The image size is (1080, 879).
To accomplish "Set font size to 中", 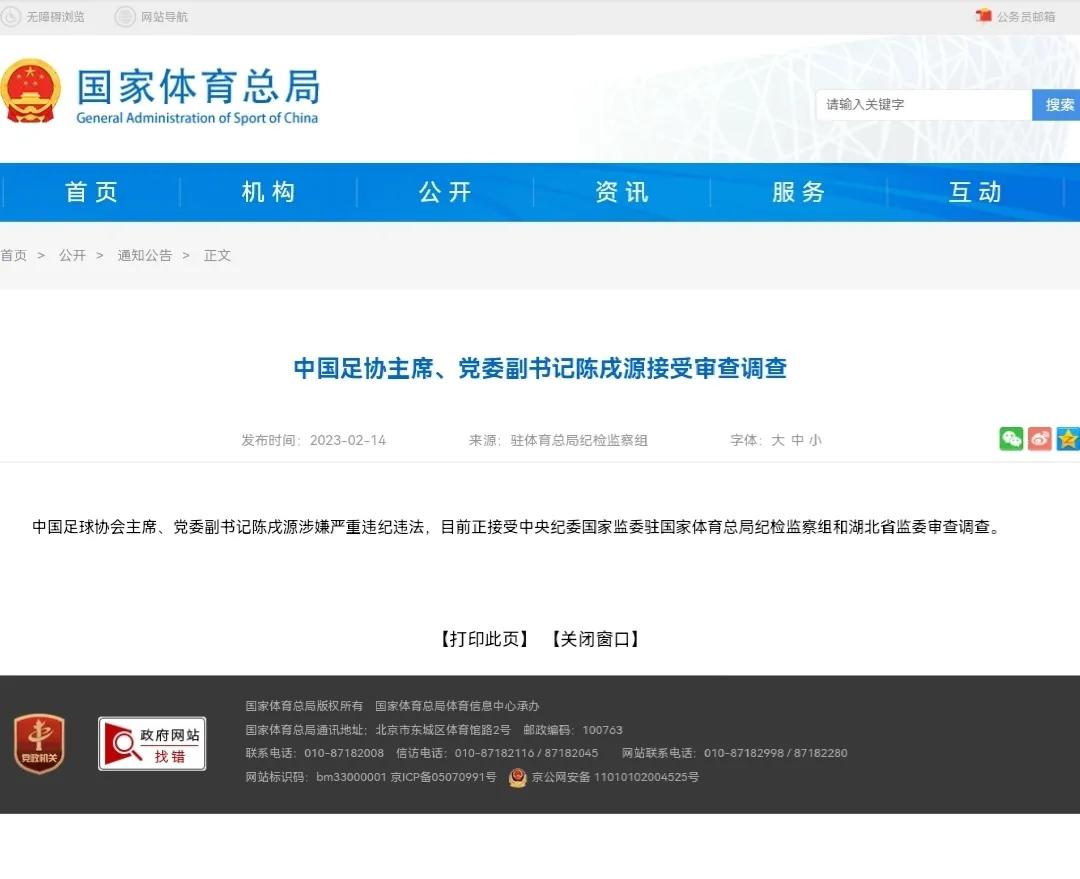I will [798, 440].
